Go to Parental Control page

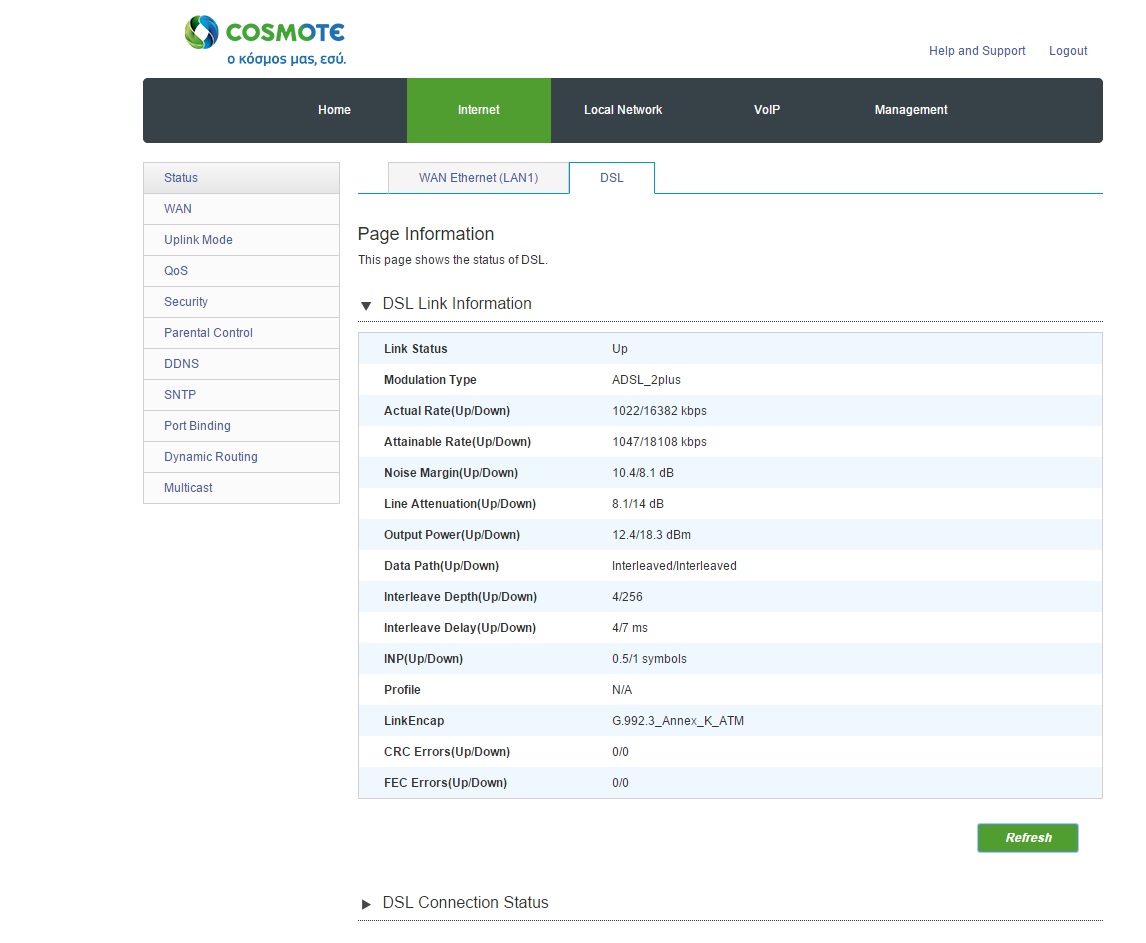[241, 333]
